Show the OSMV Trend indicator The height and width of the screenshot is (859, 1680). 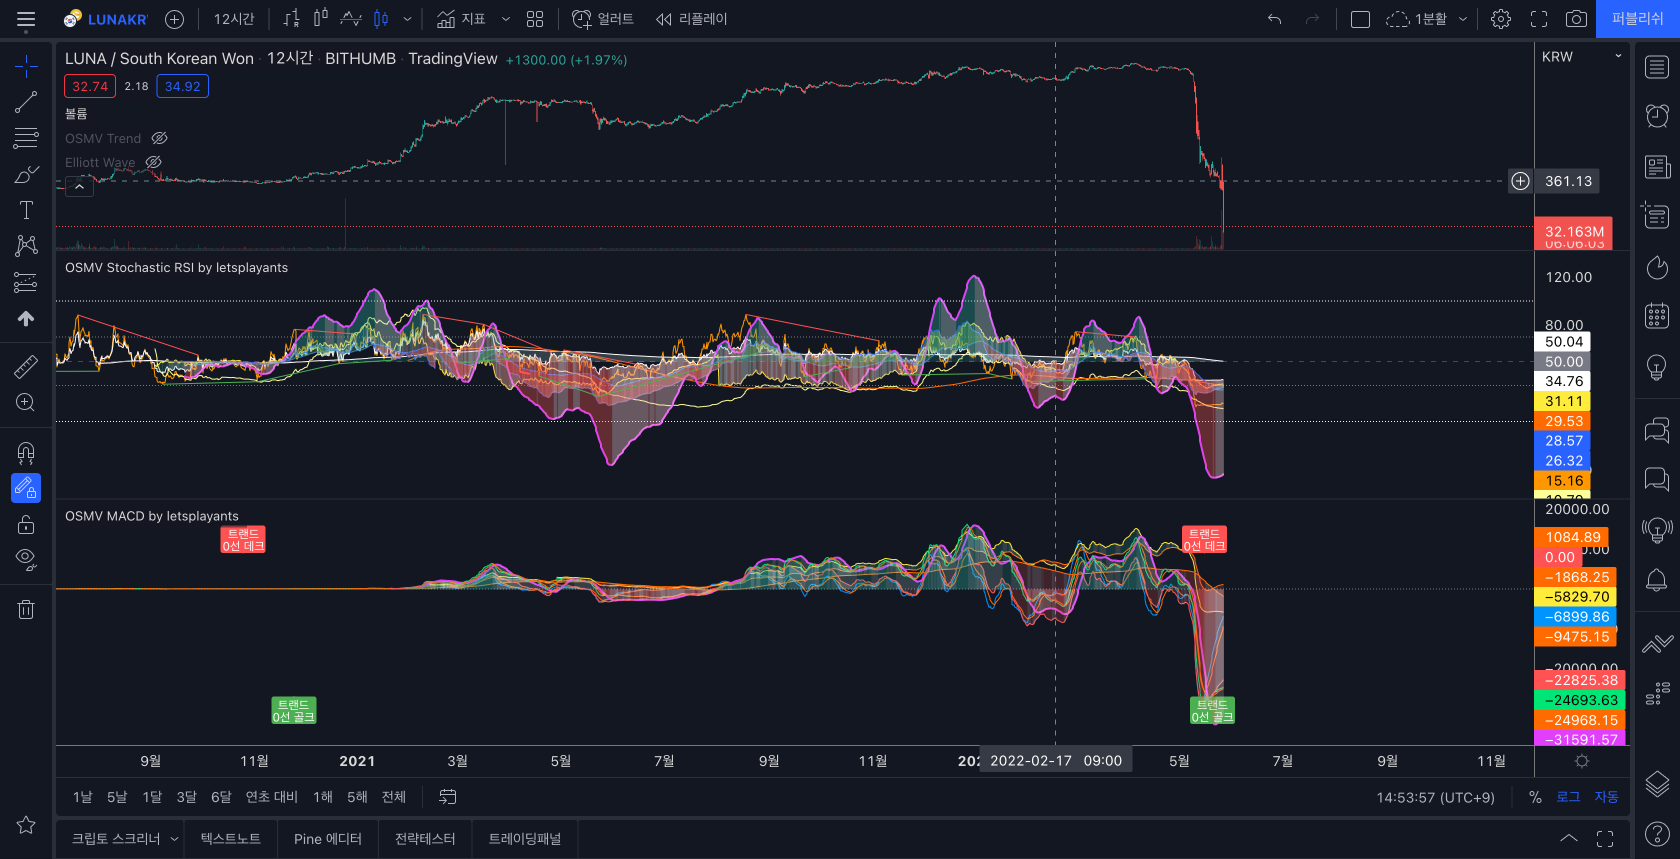pos(159,138)
